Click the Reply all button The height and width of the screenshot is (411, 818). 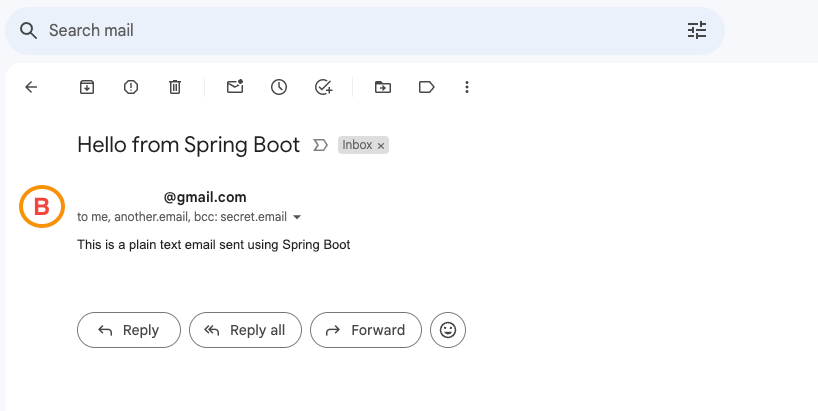pos(245,330)
